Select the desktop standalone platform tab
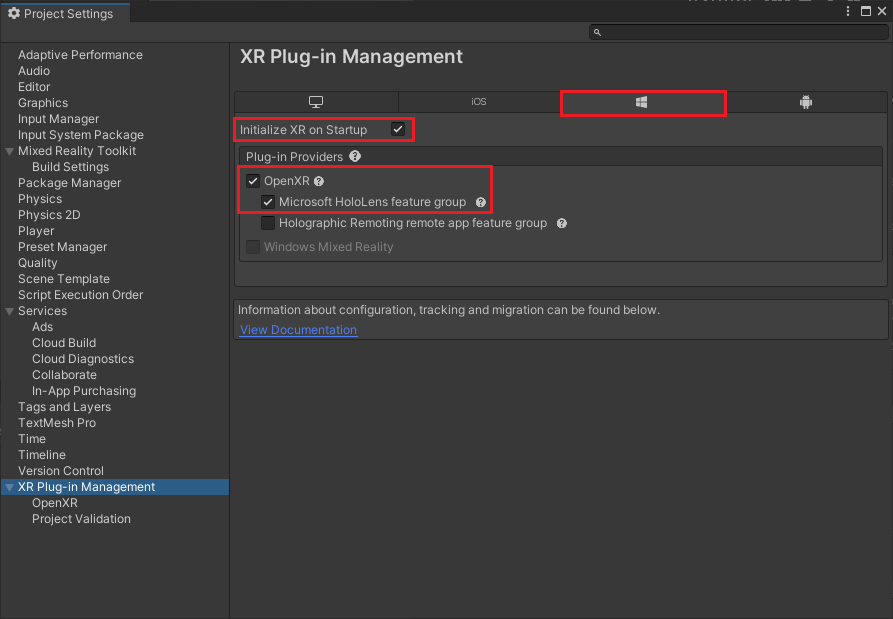This screenshot has width=893, height=619. [316, 102]
